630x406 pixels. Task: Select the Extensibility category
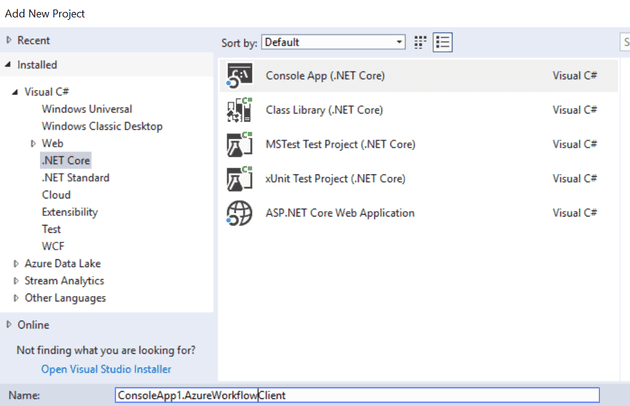(x=70, y=212)
